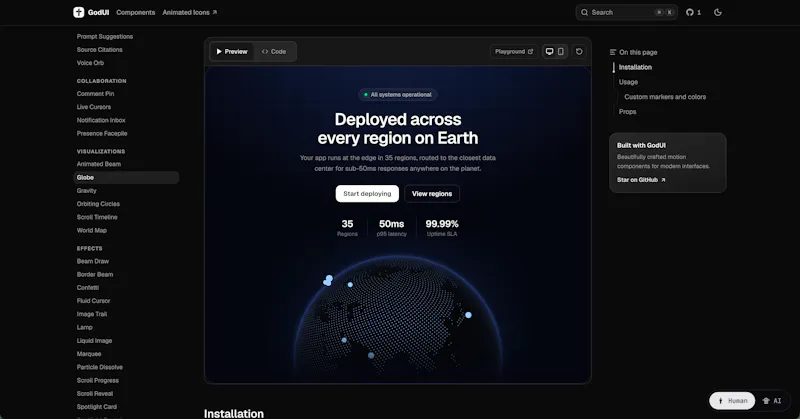Switch to mobile preview icon
This screenshot has width=800, height=419.
pyautogui.click(x=561, y=52)
